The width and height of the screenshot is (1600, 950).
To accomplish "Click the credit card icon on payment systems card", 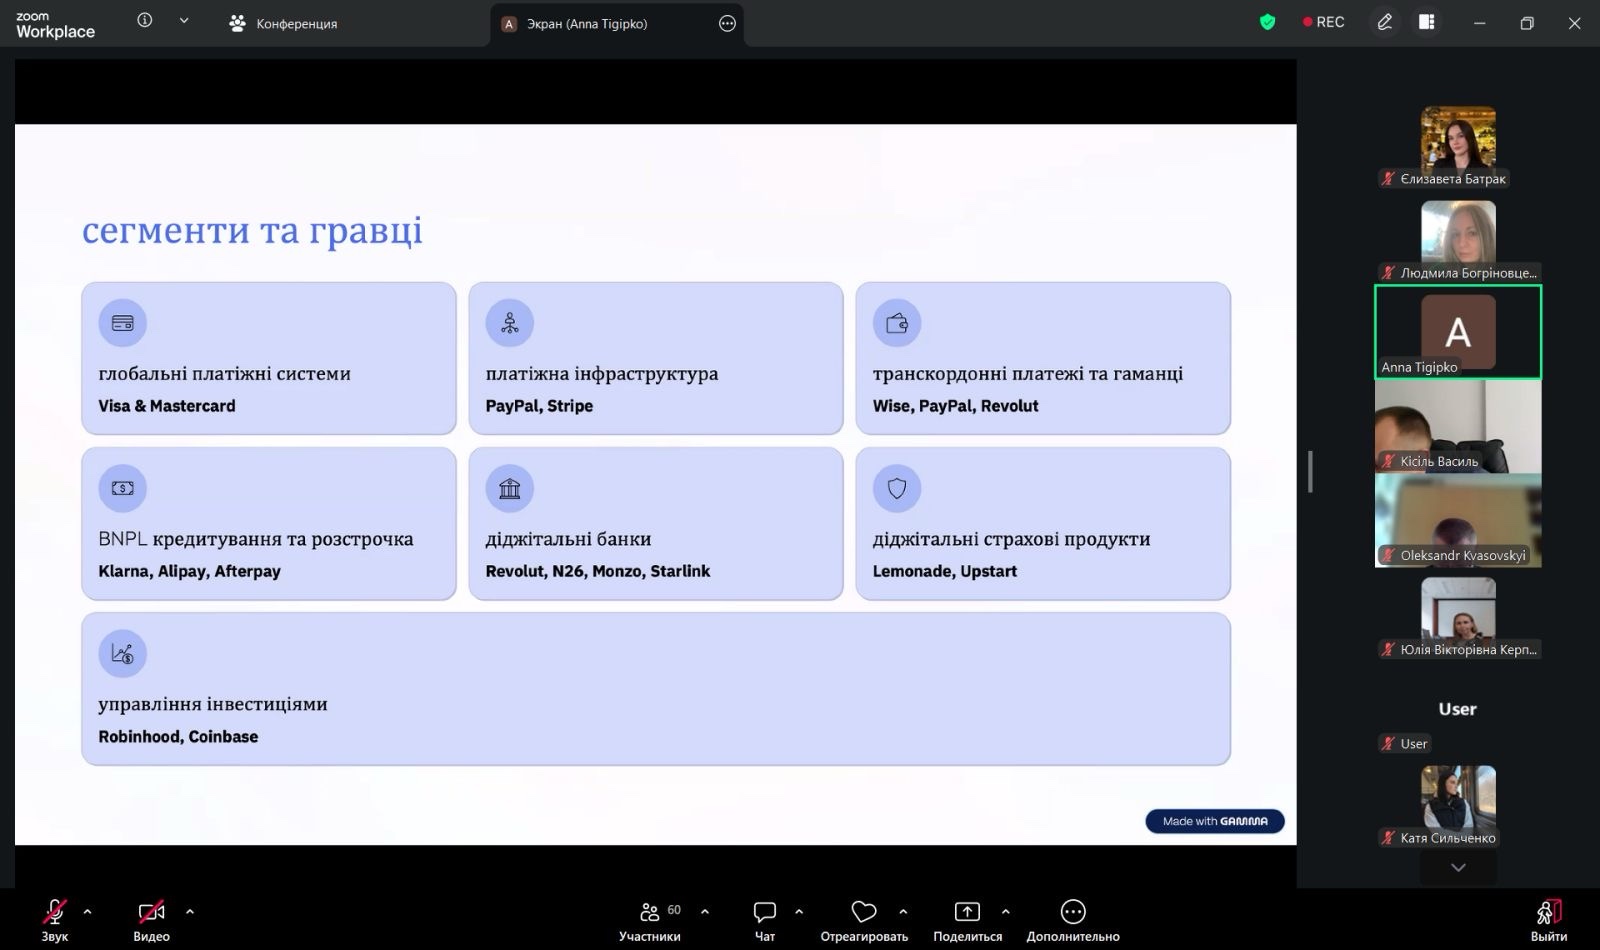I will tap(123, 323).
